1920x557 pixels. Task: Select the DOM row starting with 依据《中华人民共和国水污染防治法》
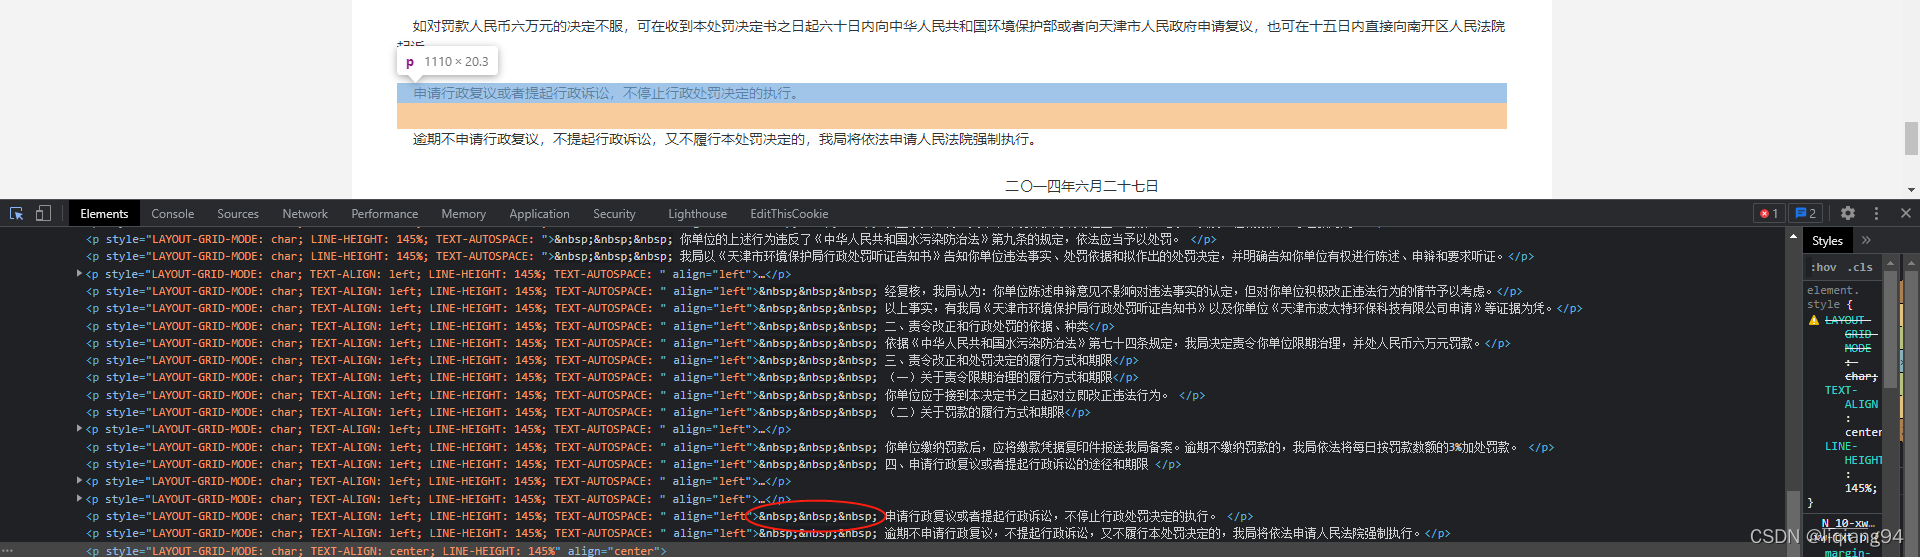892,343
